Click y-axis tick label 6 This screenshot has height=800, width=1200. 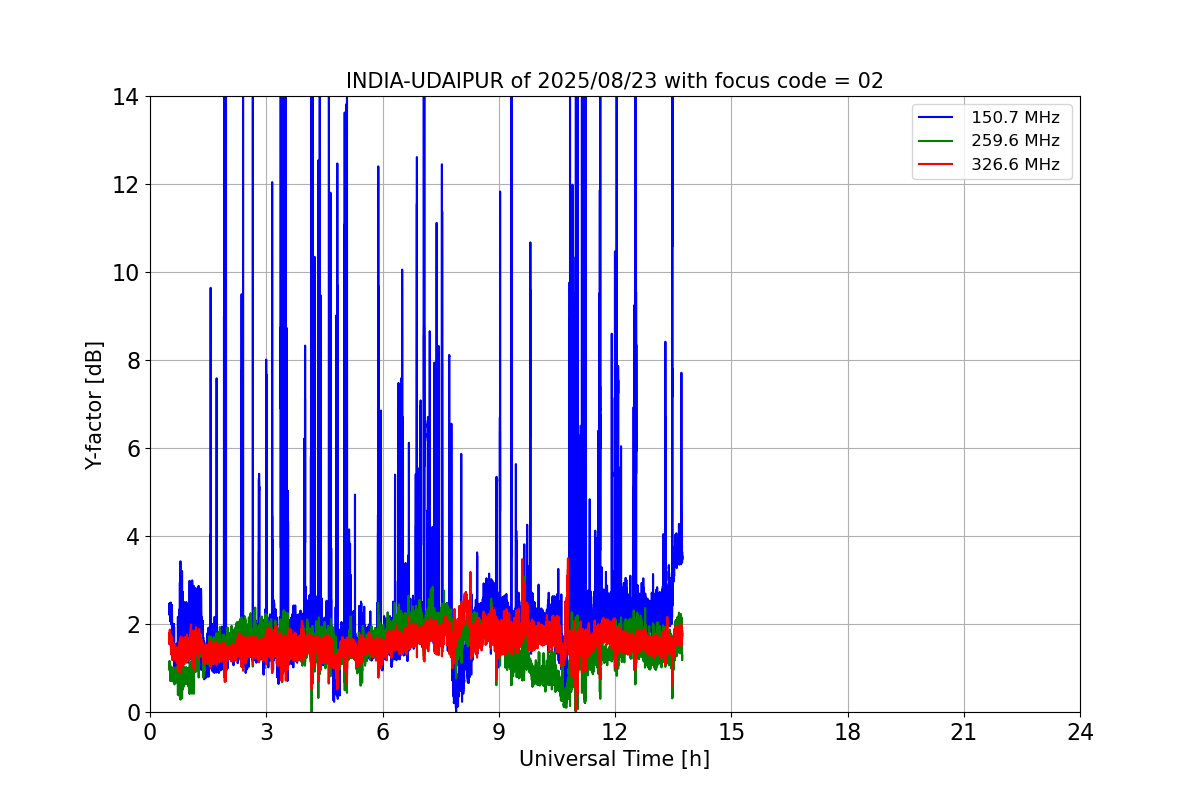tap(132, 449)
